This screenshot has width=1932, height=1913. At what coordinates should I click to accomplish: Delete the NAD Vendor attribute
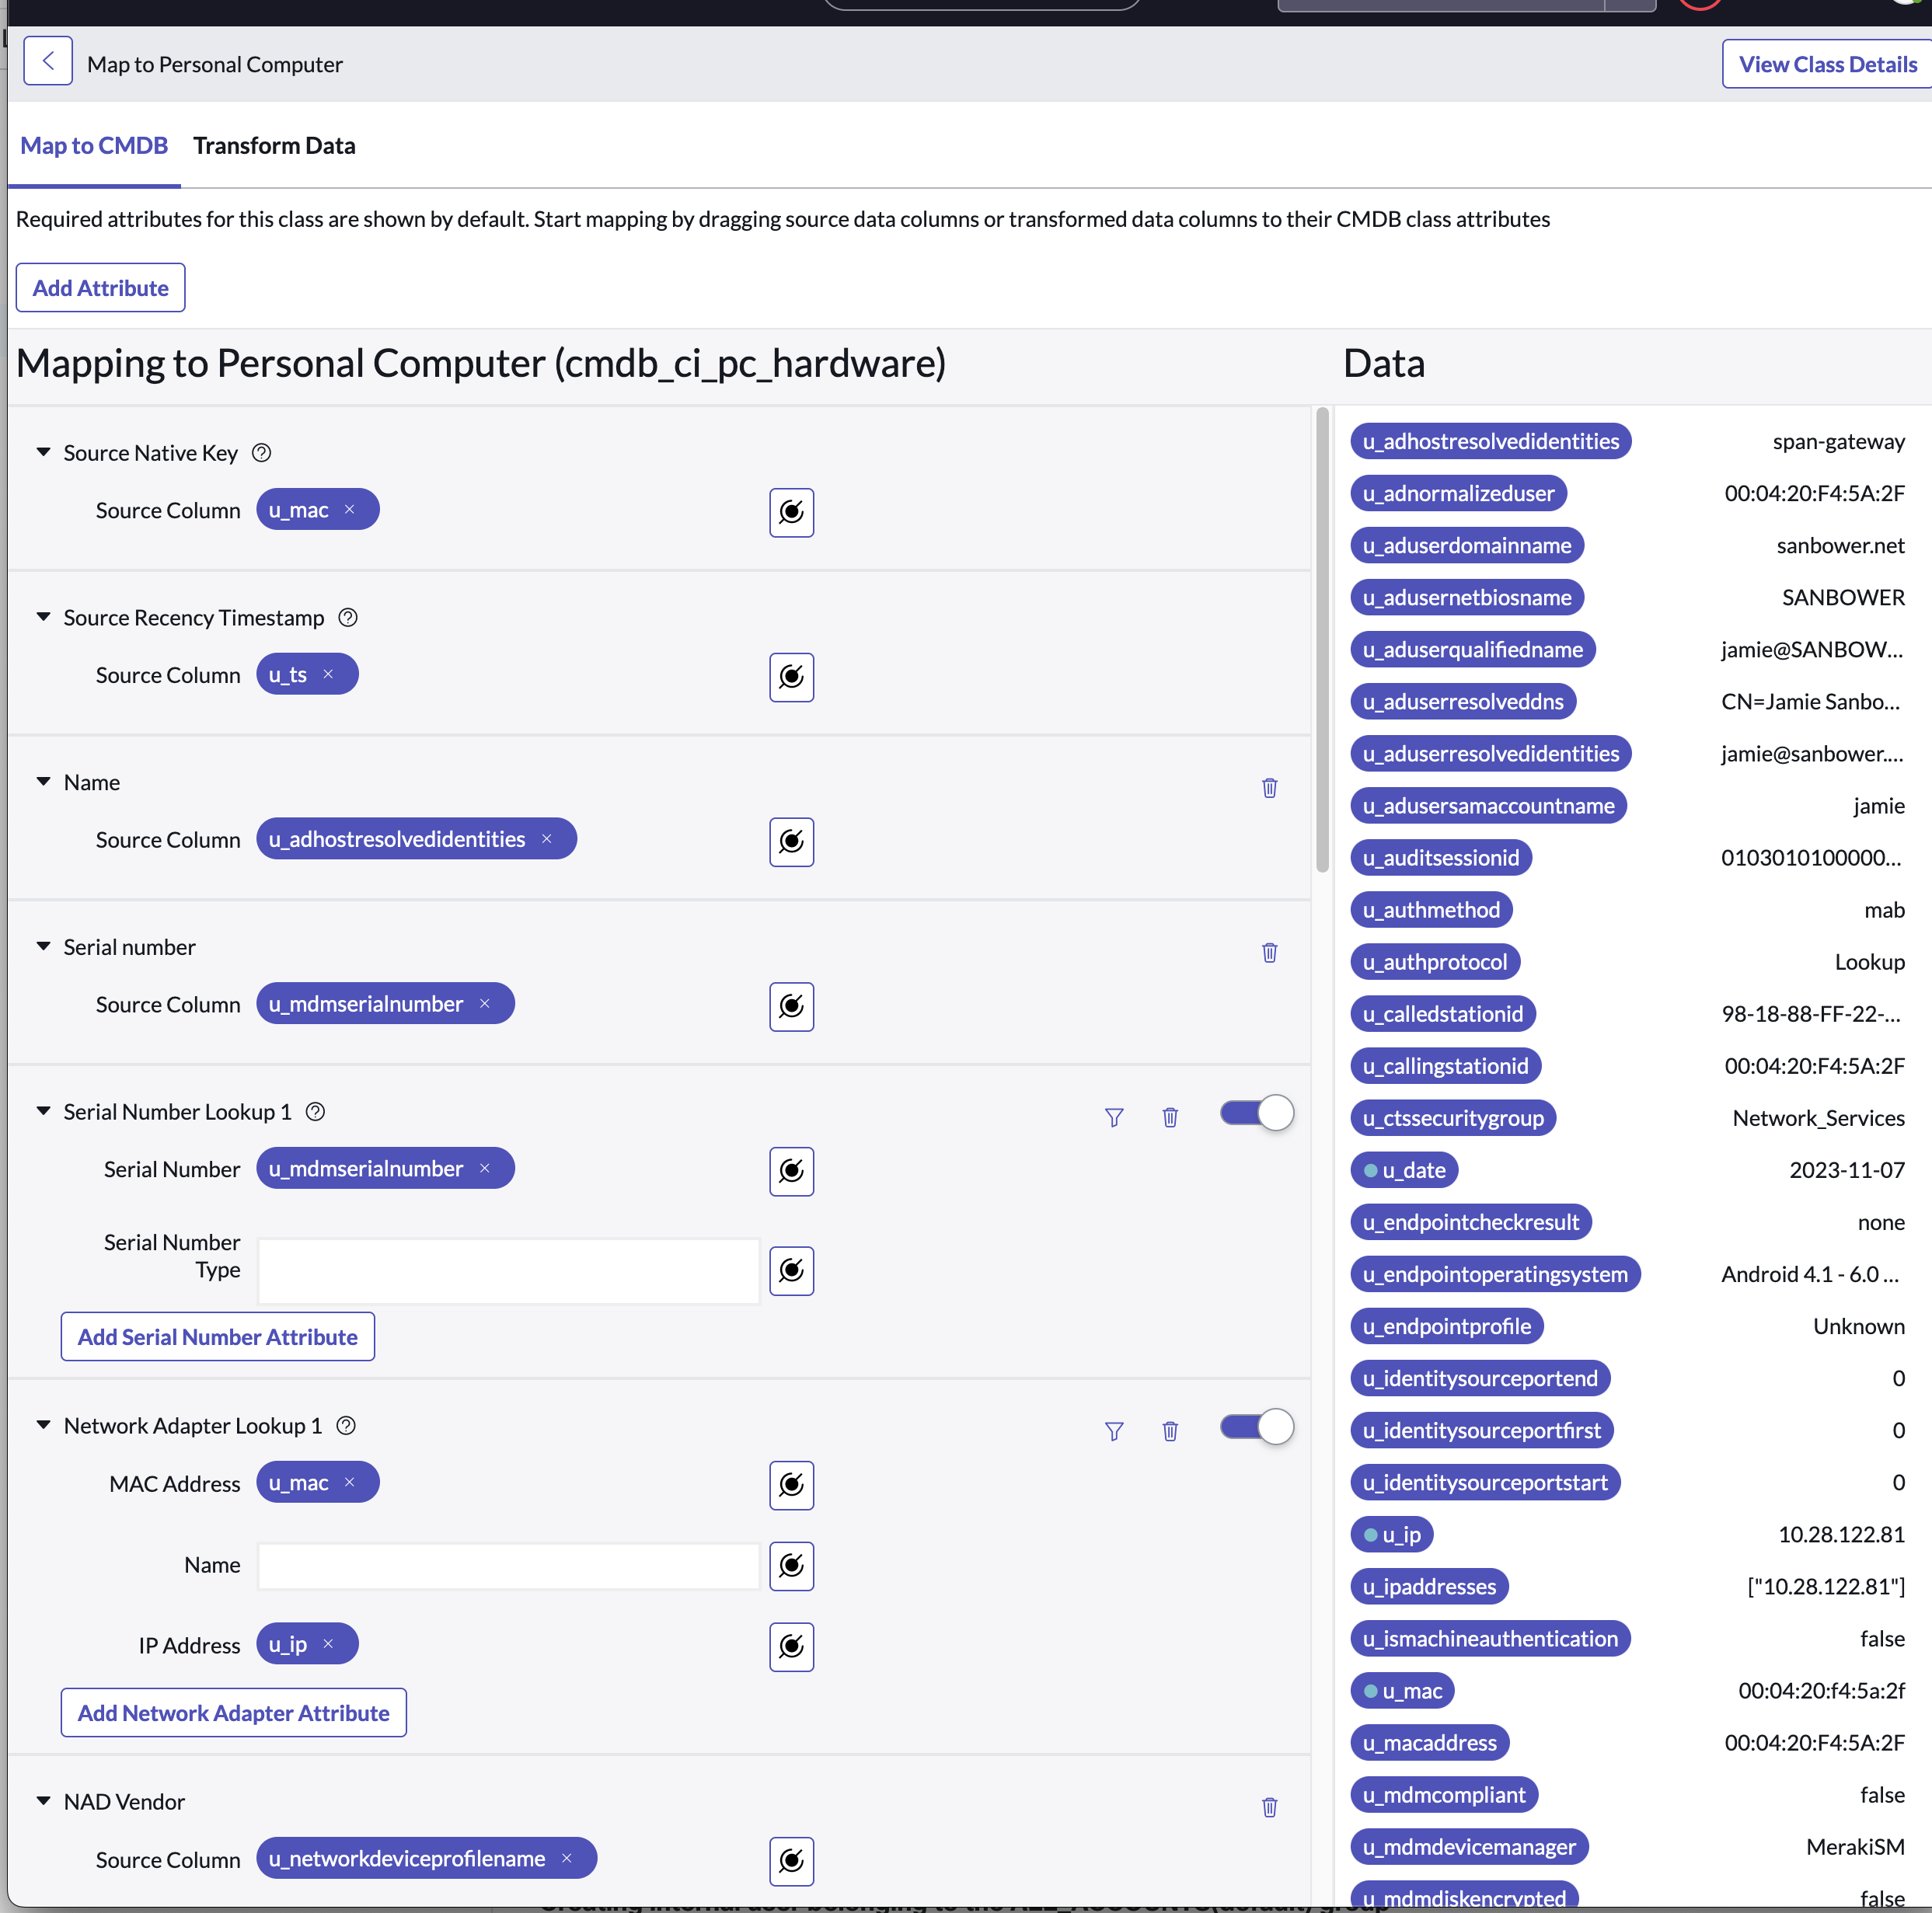click(1269, 1807)
